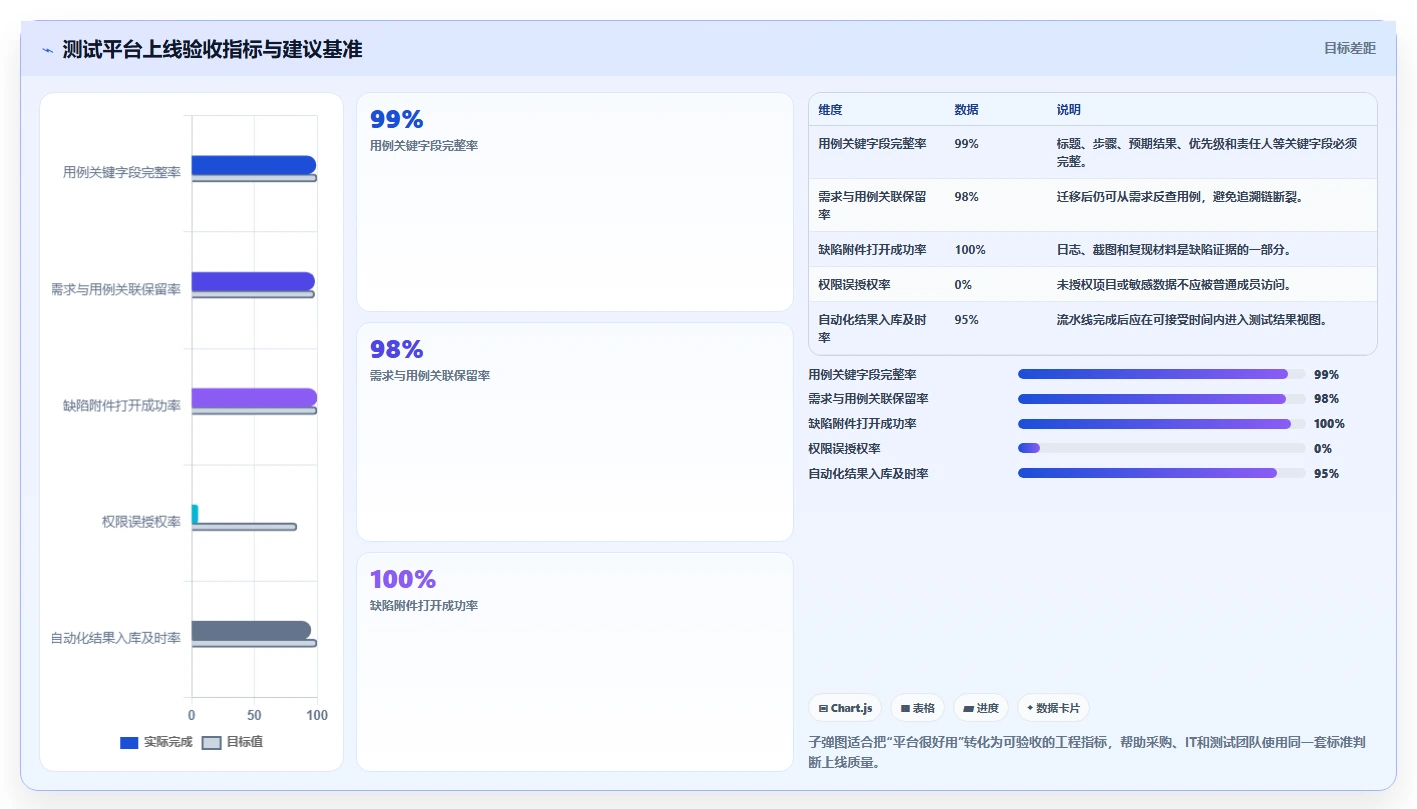Click the 98% metric card
This screenshot has height=809, width=1417.
point(575,432)
